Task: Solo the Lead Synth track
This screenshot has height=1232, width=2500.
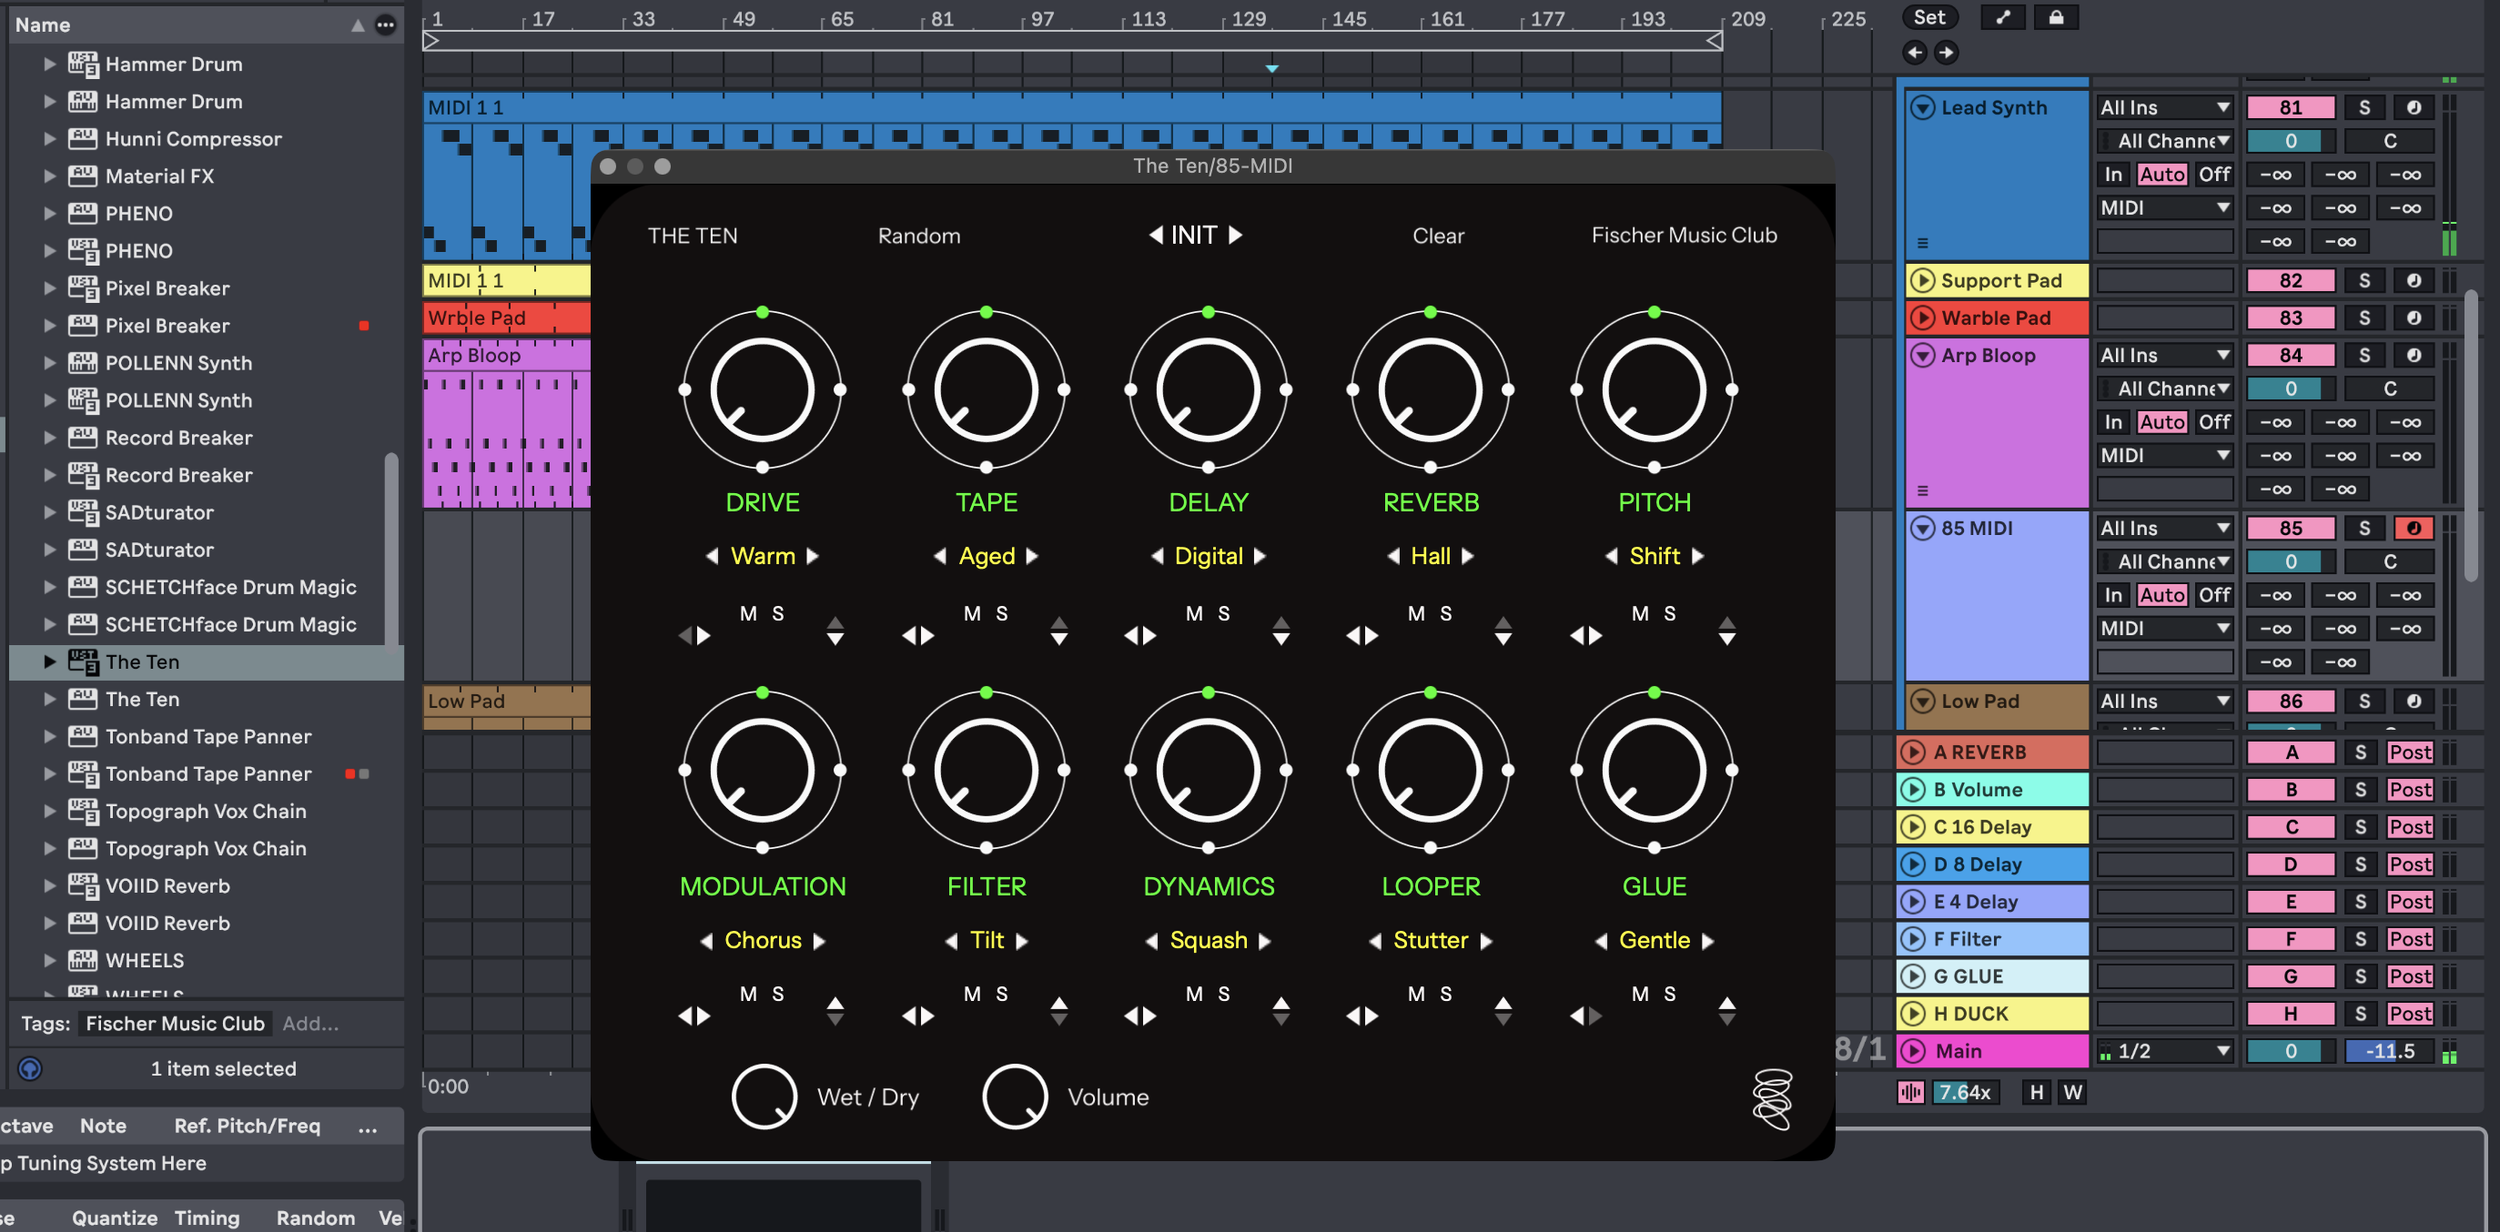Action: pyautogui.click(x=2364, y=108)
